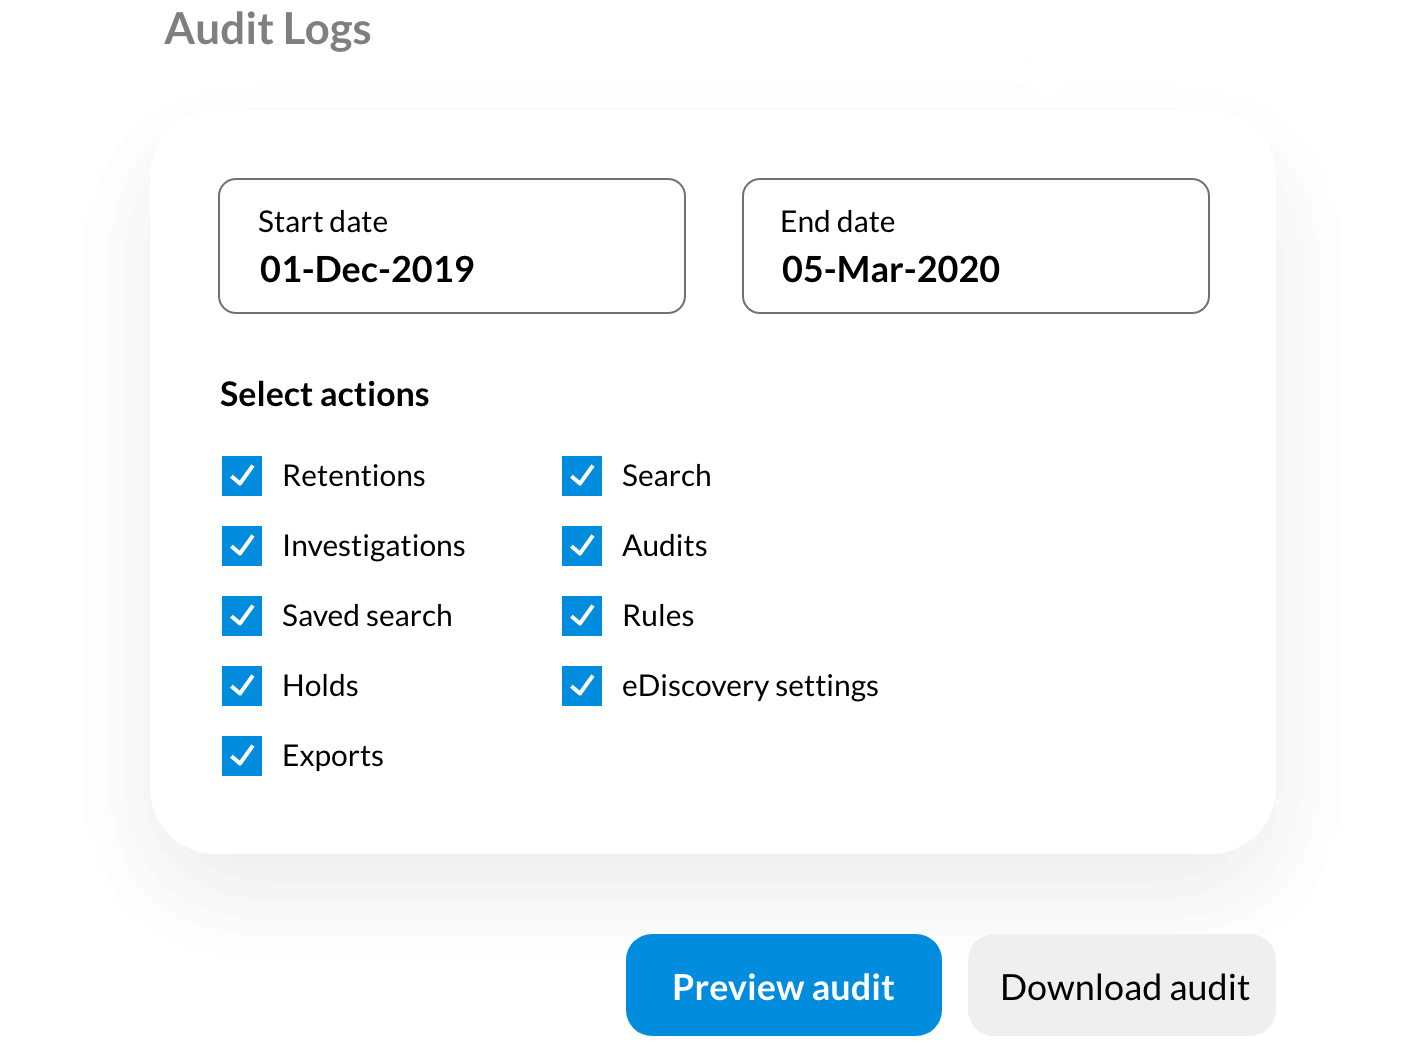Uncheck the Holds action checkbox
This screenshot has width=1426, height=1044.
tap(242, 686)
